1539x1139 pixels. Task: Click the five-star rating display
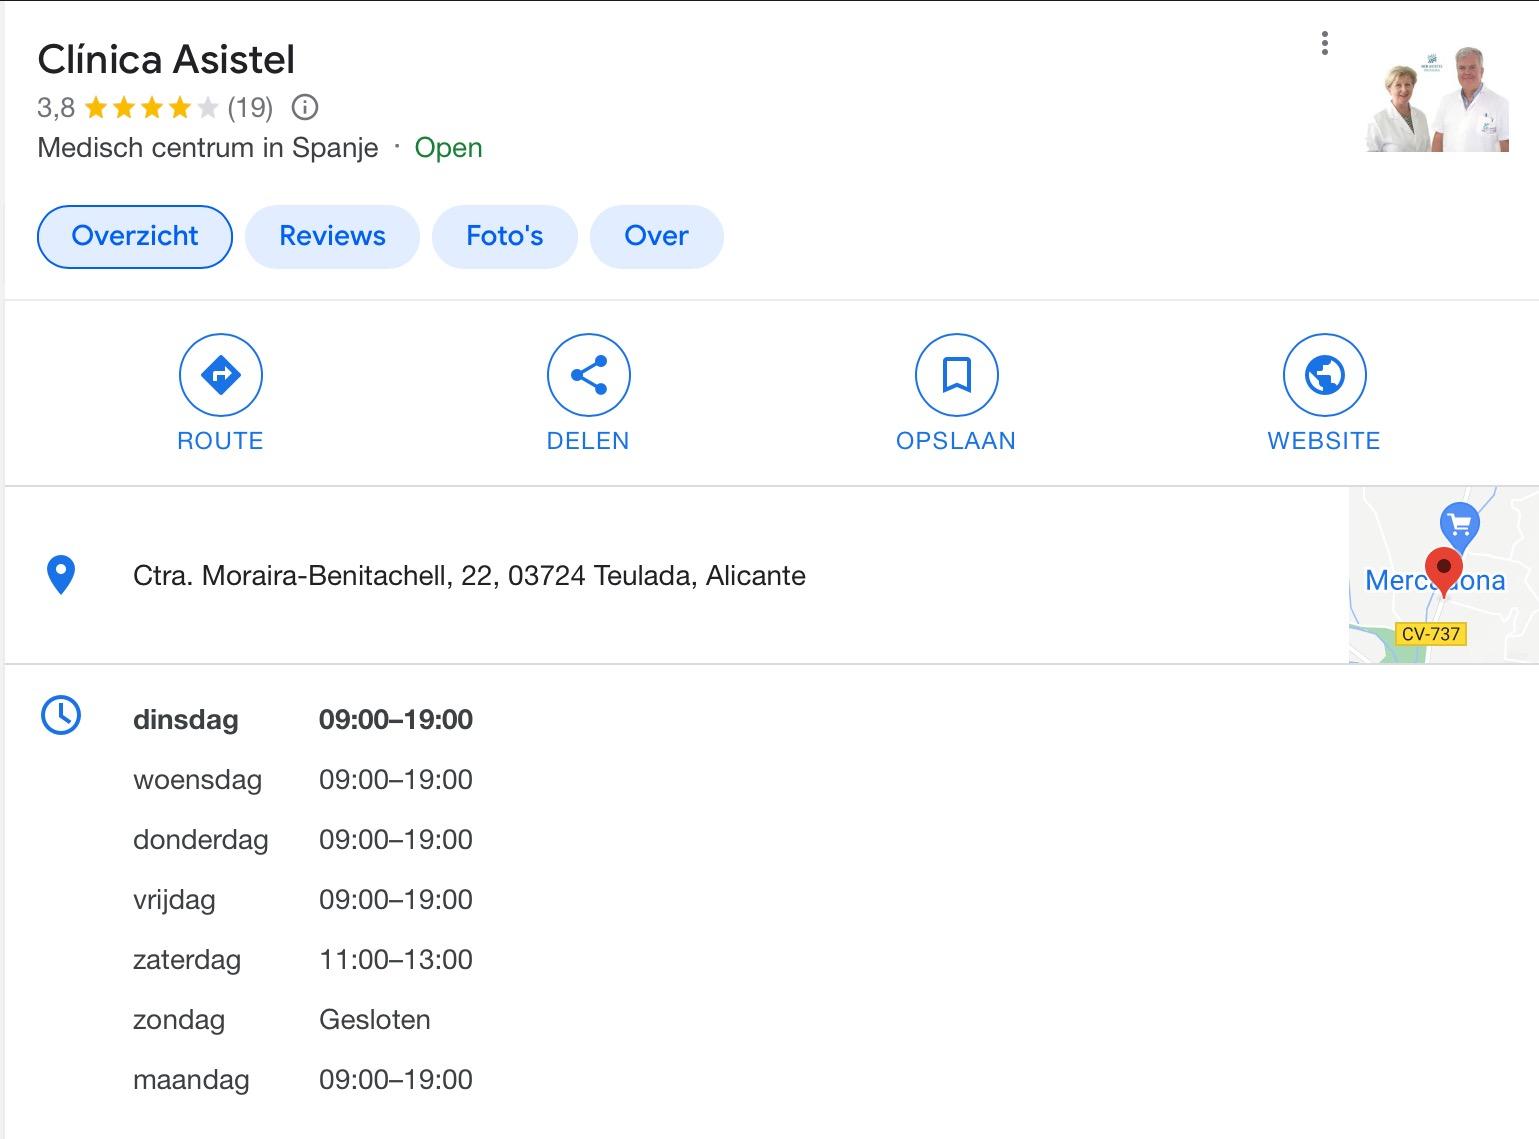coord(151,107)
